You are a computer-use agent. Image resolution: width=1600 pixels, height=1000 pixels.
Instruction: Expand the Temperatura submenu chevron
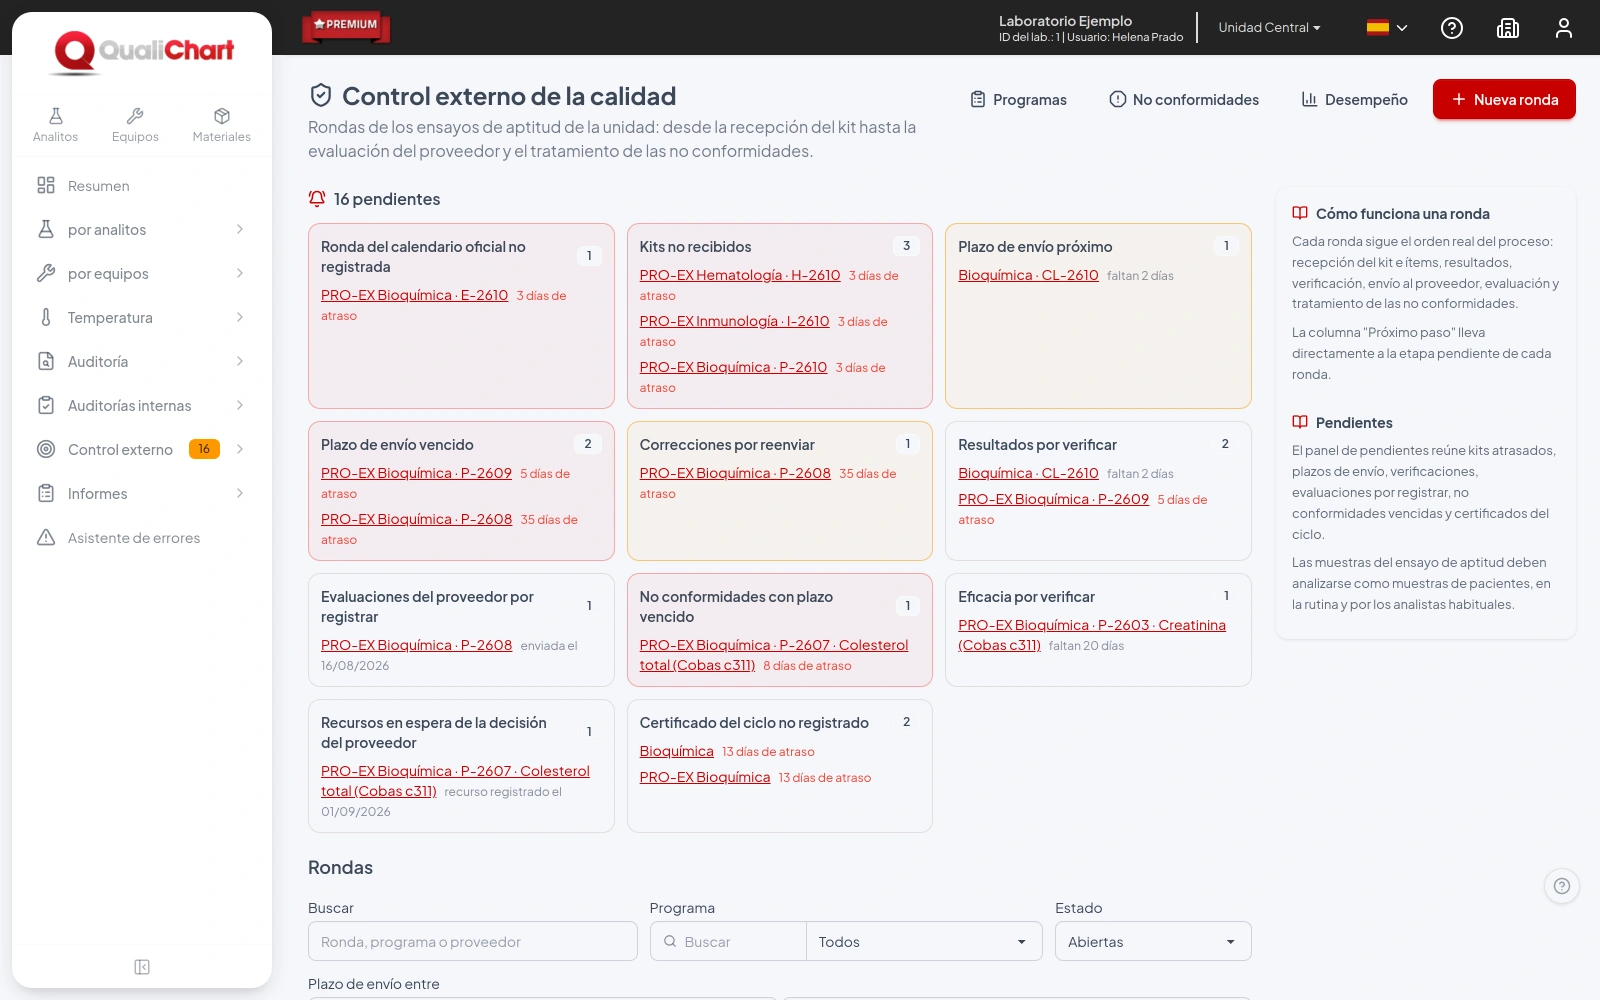pyautogui.click(x=240, y=318)
